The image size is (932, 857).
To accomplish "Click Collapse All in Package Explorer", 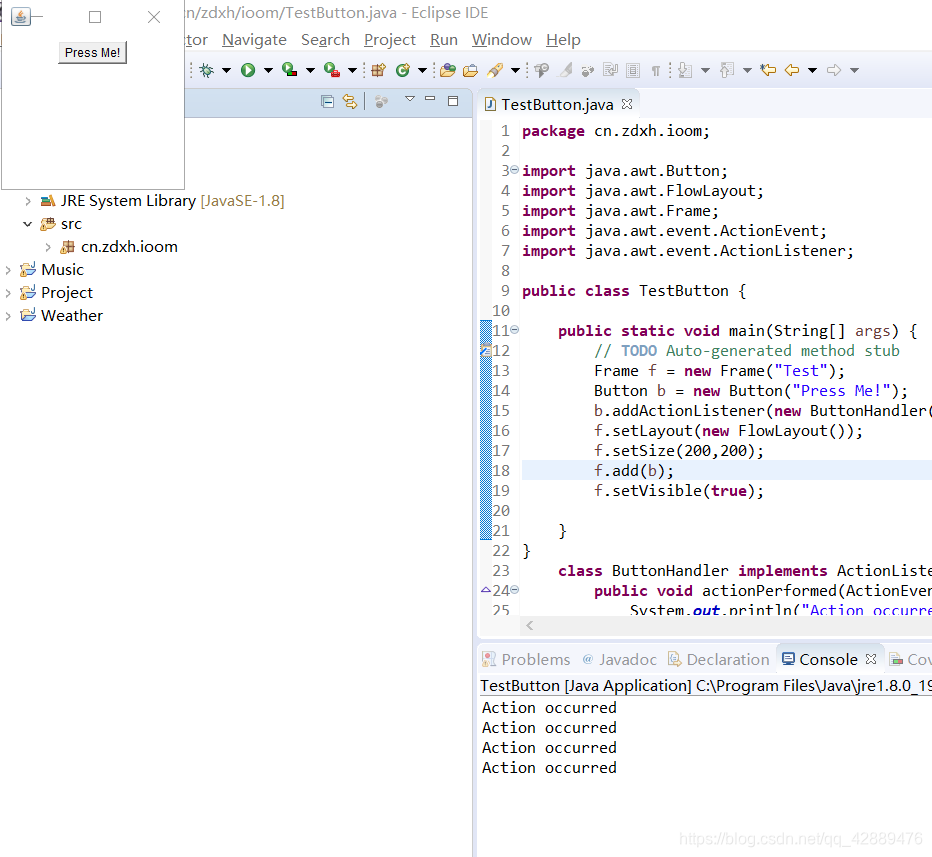I will coord(327,102).
